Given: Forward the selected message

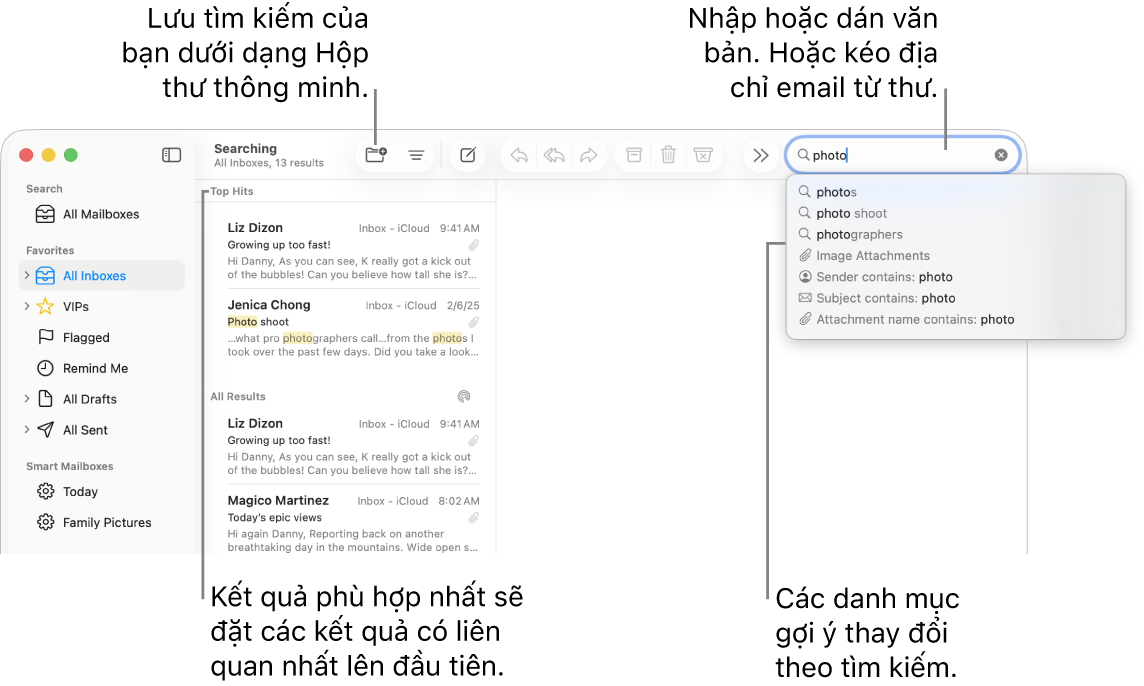Looking at the screenshot, I should click(x=589, y=155).
